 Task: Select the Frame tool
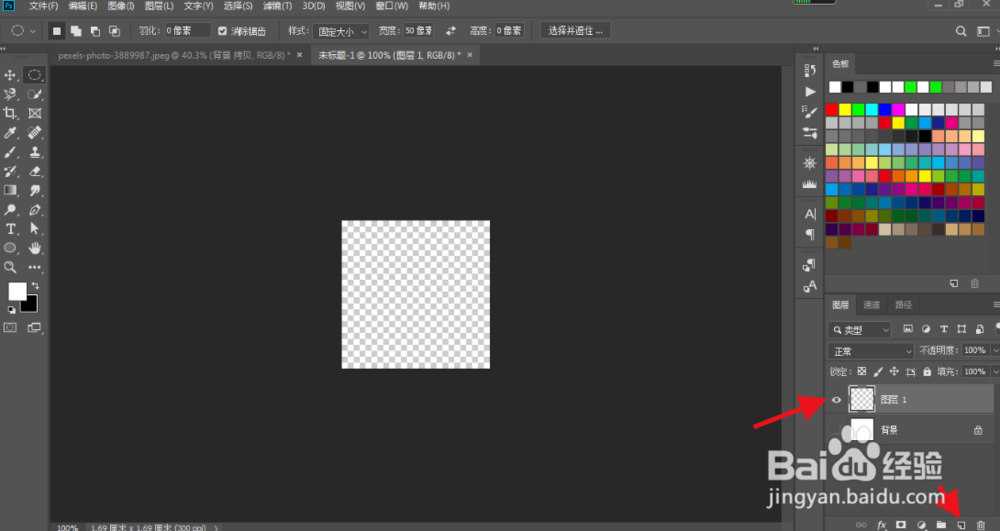click(x=34, y=113)
